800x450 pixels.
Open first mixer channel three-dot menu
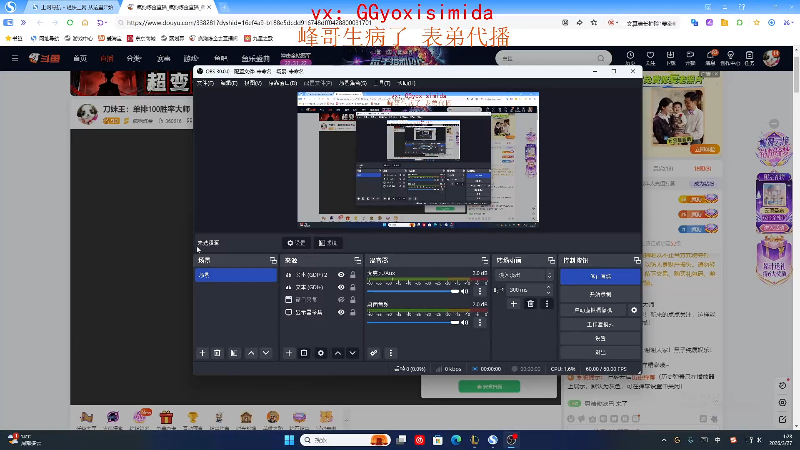coord(480,291)
